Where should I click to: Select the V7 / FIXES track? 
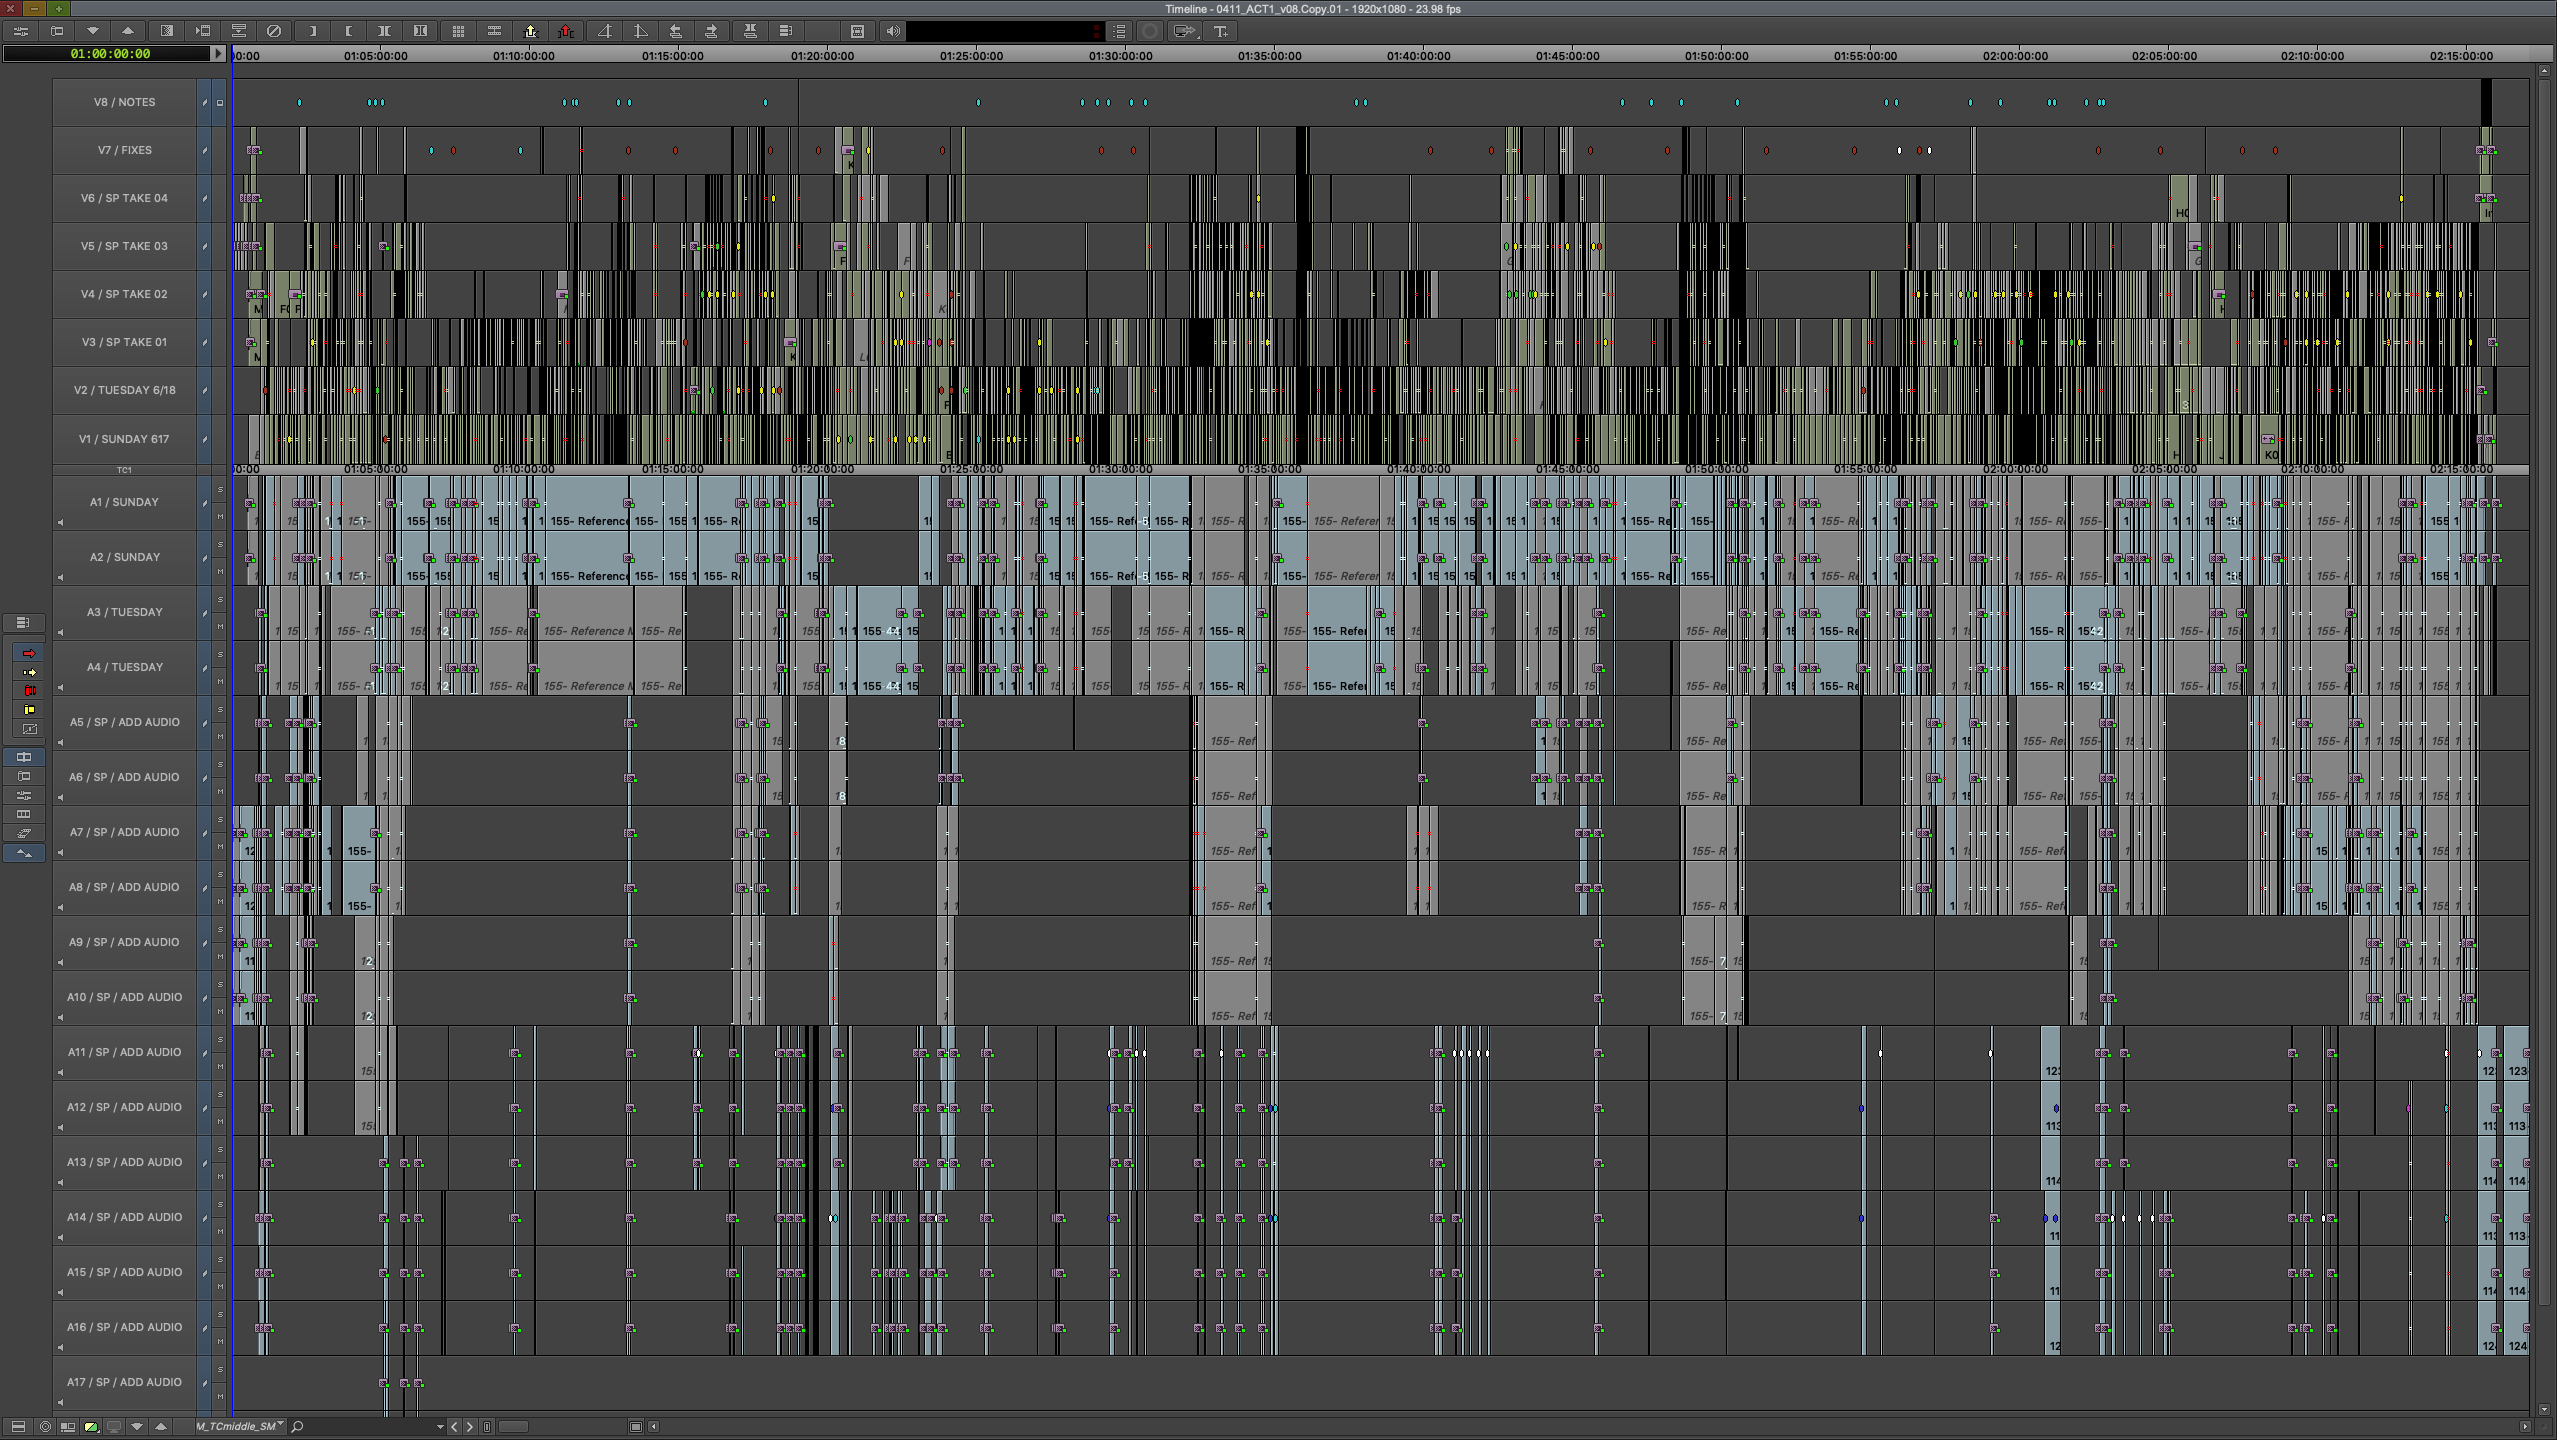click(125, 150)
